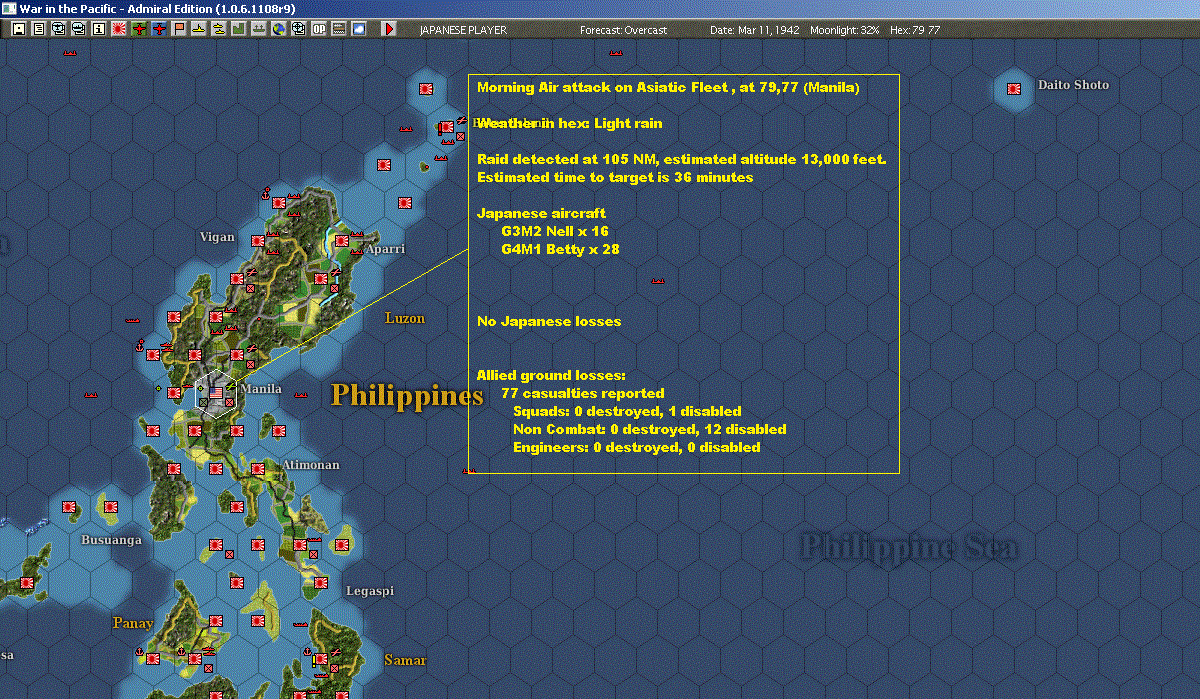Click the 'Hex: 79 77' status text

[914, 30]
